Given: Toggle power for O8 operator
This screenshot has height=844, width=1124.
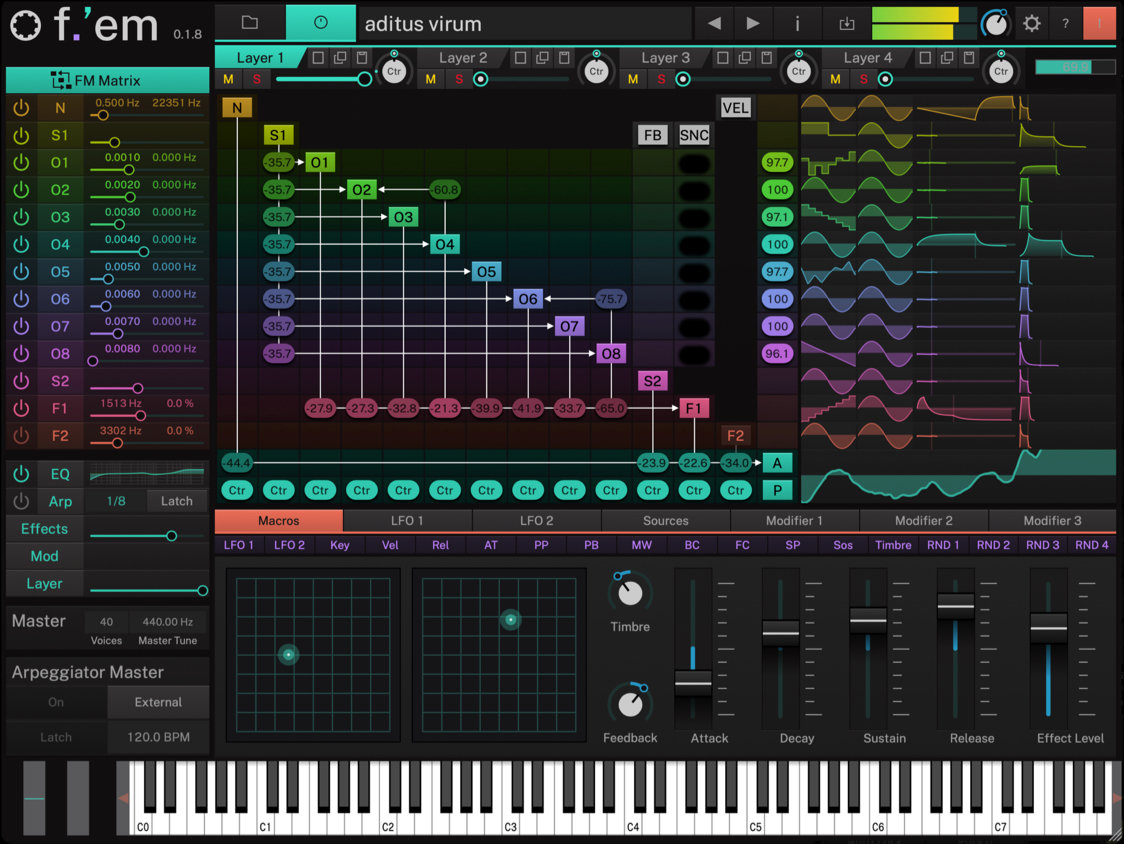Looking at the screenshot, I should (x=21, y=354).
